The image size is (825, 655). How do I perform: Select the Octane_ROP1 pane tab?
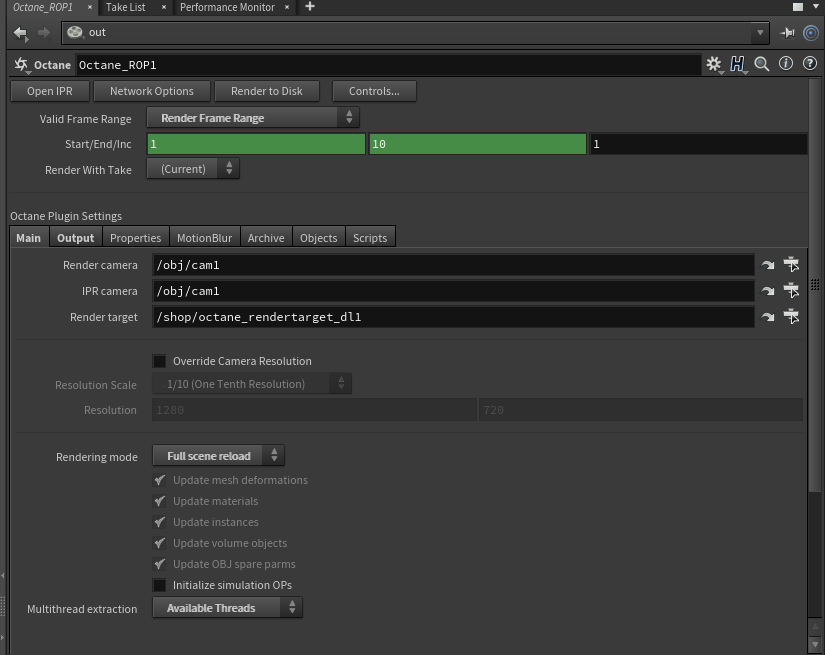[x=43, y=7]
